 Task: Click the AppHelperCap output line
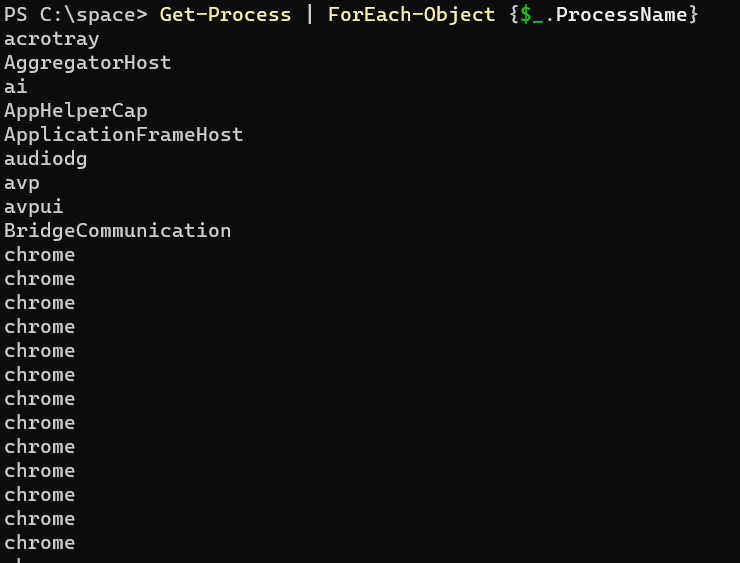pyautogui.click(x=76, y=111)
